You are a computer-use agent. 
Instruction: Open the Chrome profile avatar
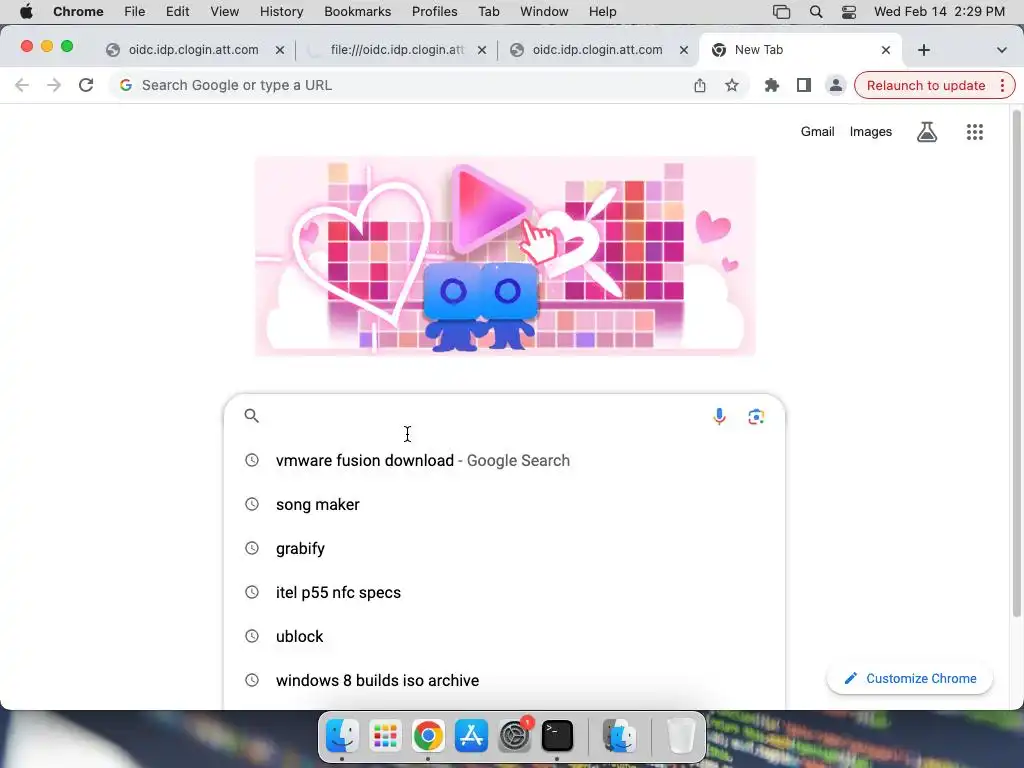coord(835,85)
